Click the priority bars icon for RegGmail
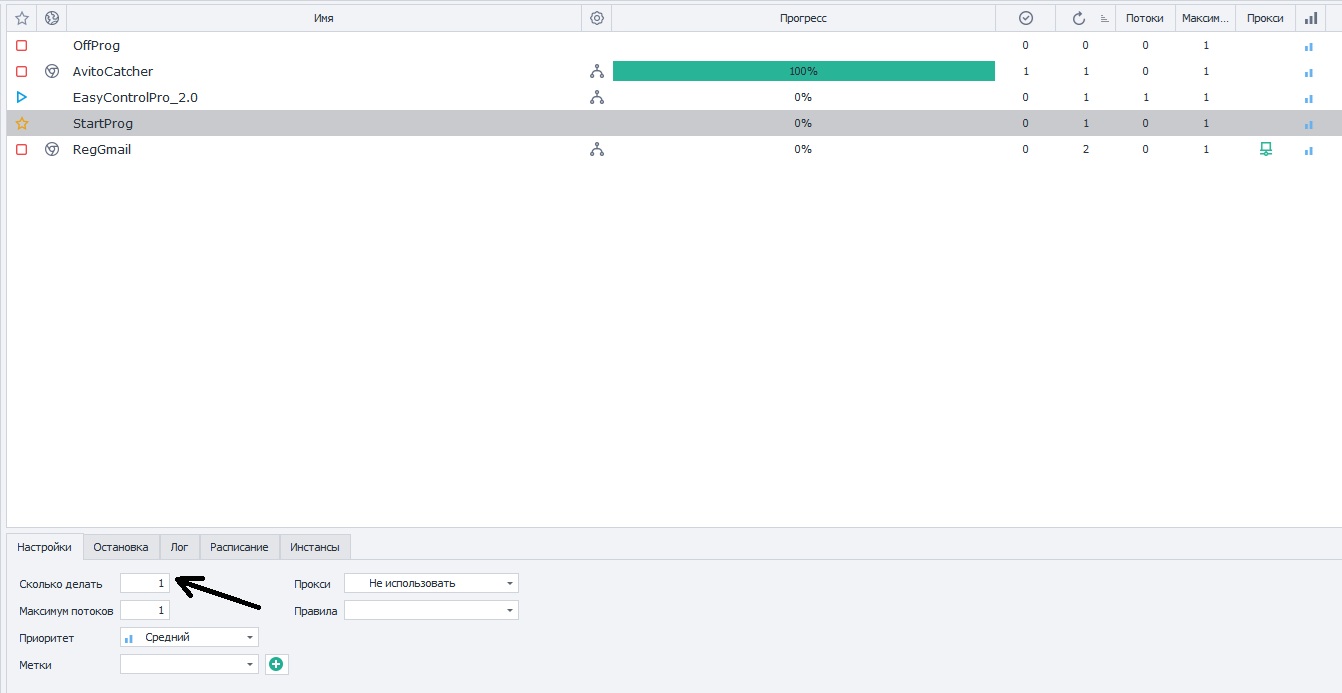Image resolution: width=1342 pixels, height=693 pixels. 1309,151
